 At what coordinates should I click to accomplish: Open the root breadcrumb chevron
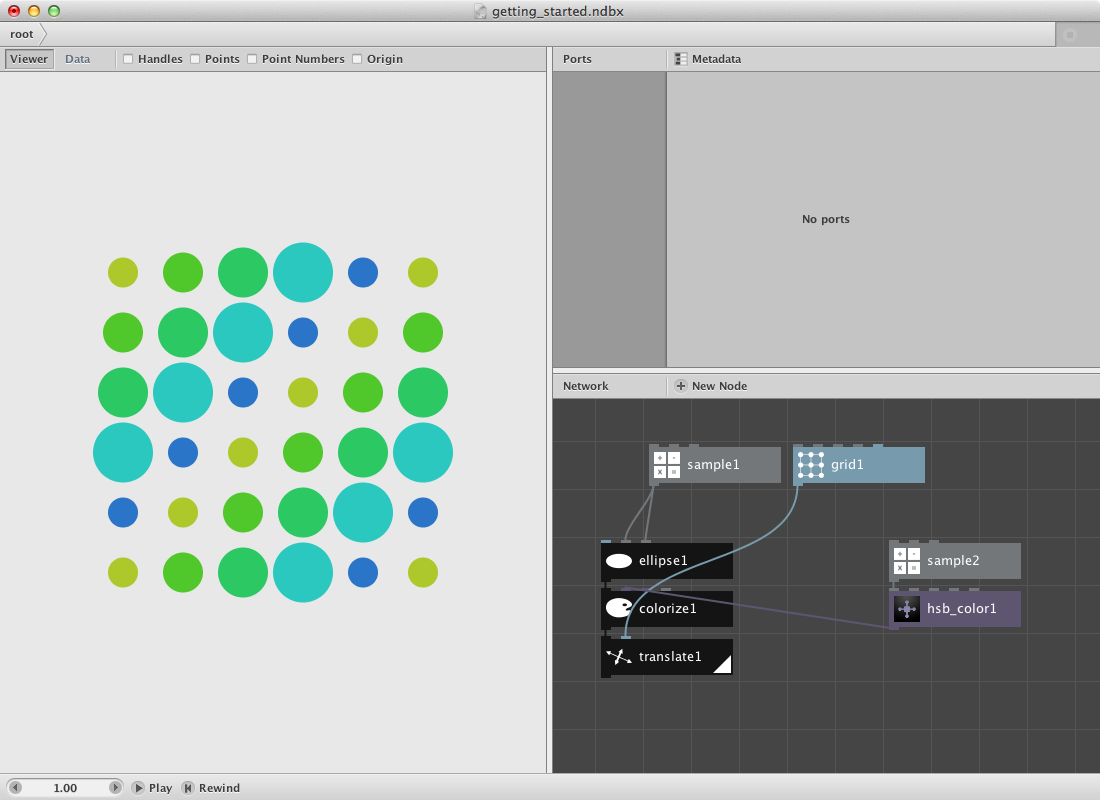(43, 33)
